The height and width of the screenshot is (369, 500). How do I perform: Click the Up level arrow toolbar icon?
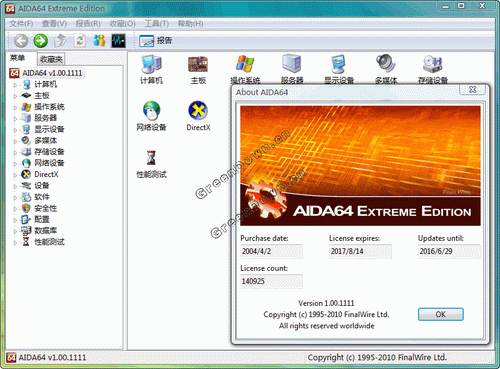point(60,41)
